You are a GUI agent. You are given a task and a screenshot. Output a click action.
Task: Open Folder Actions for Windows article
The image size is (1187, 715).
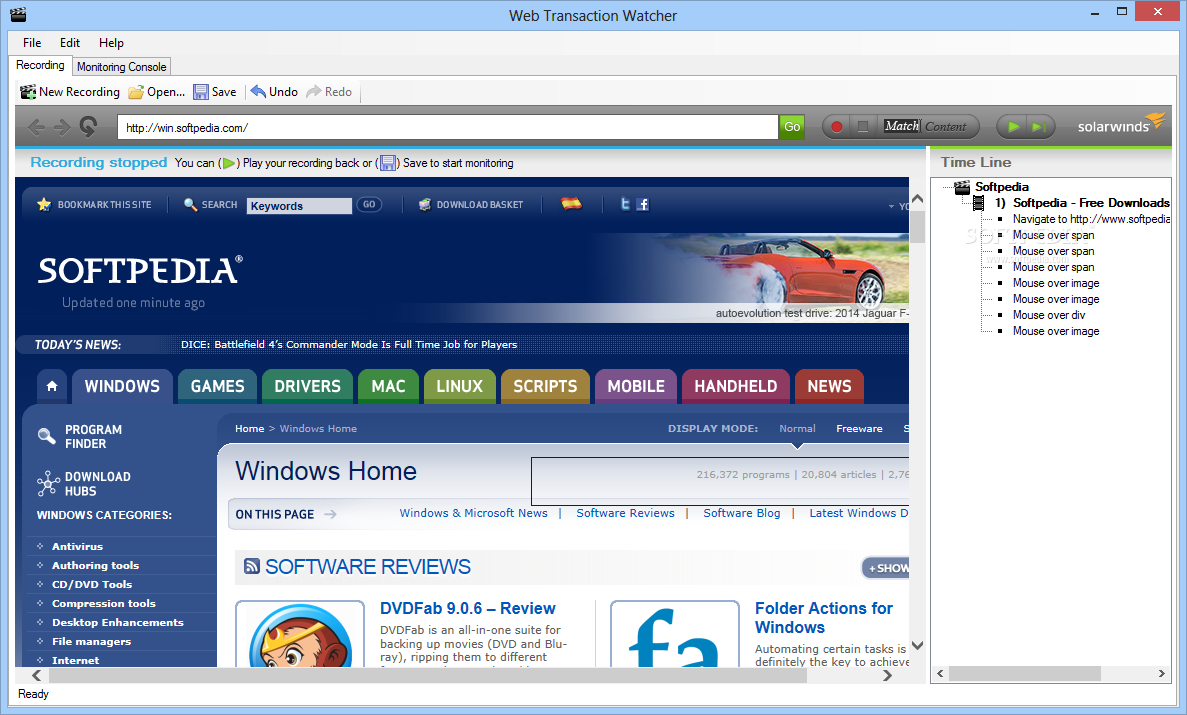point(824,617)
